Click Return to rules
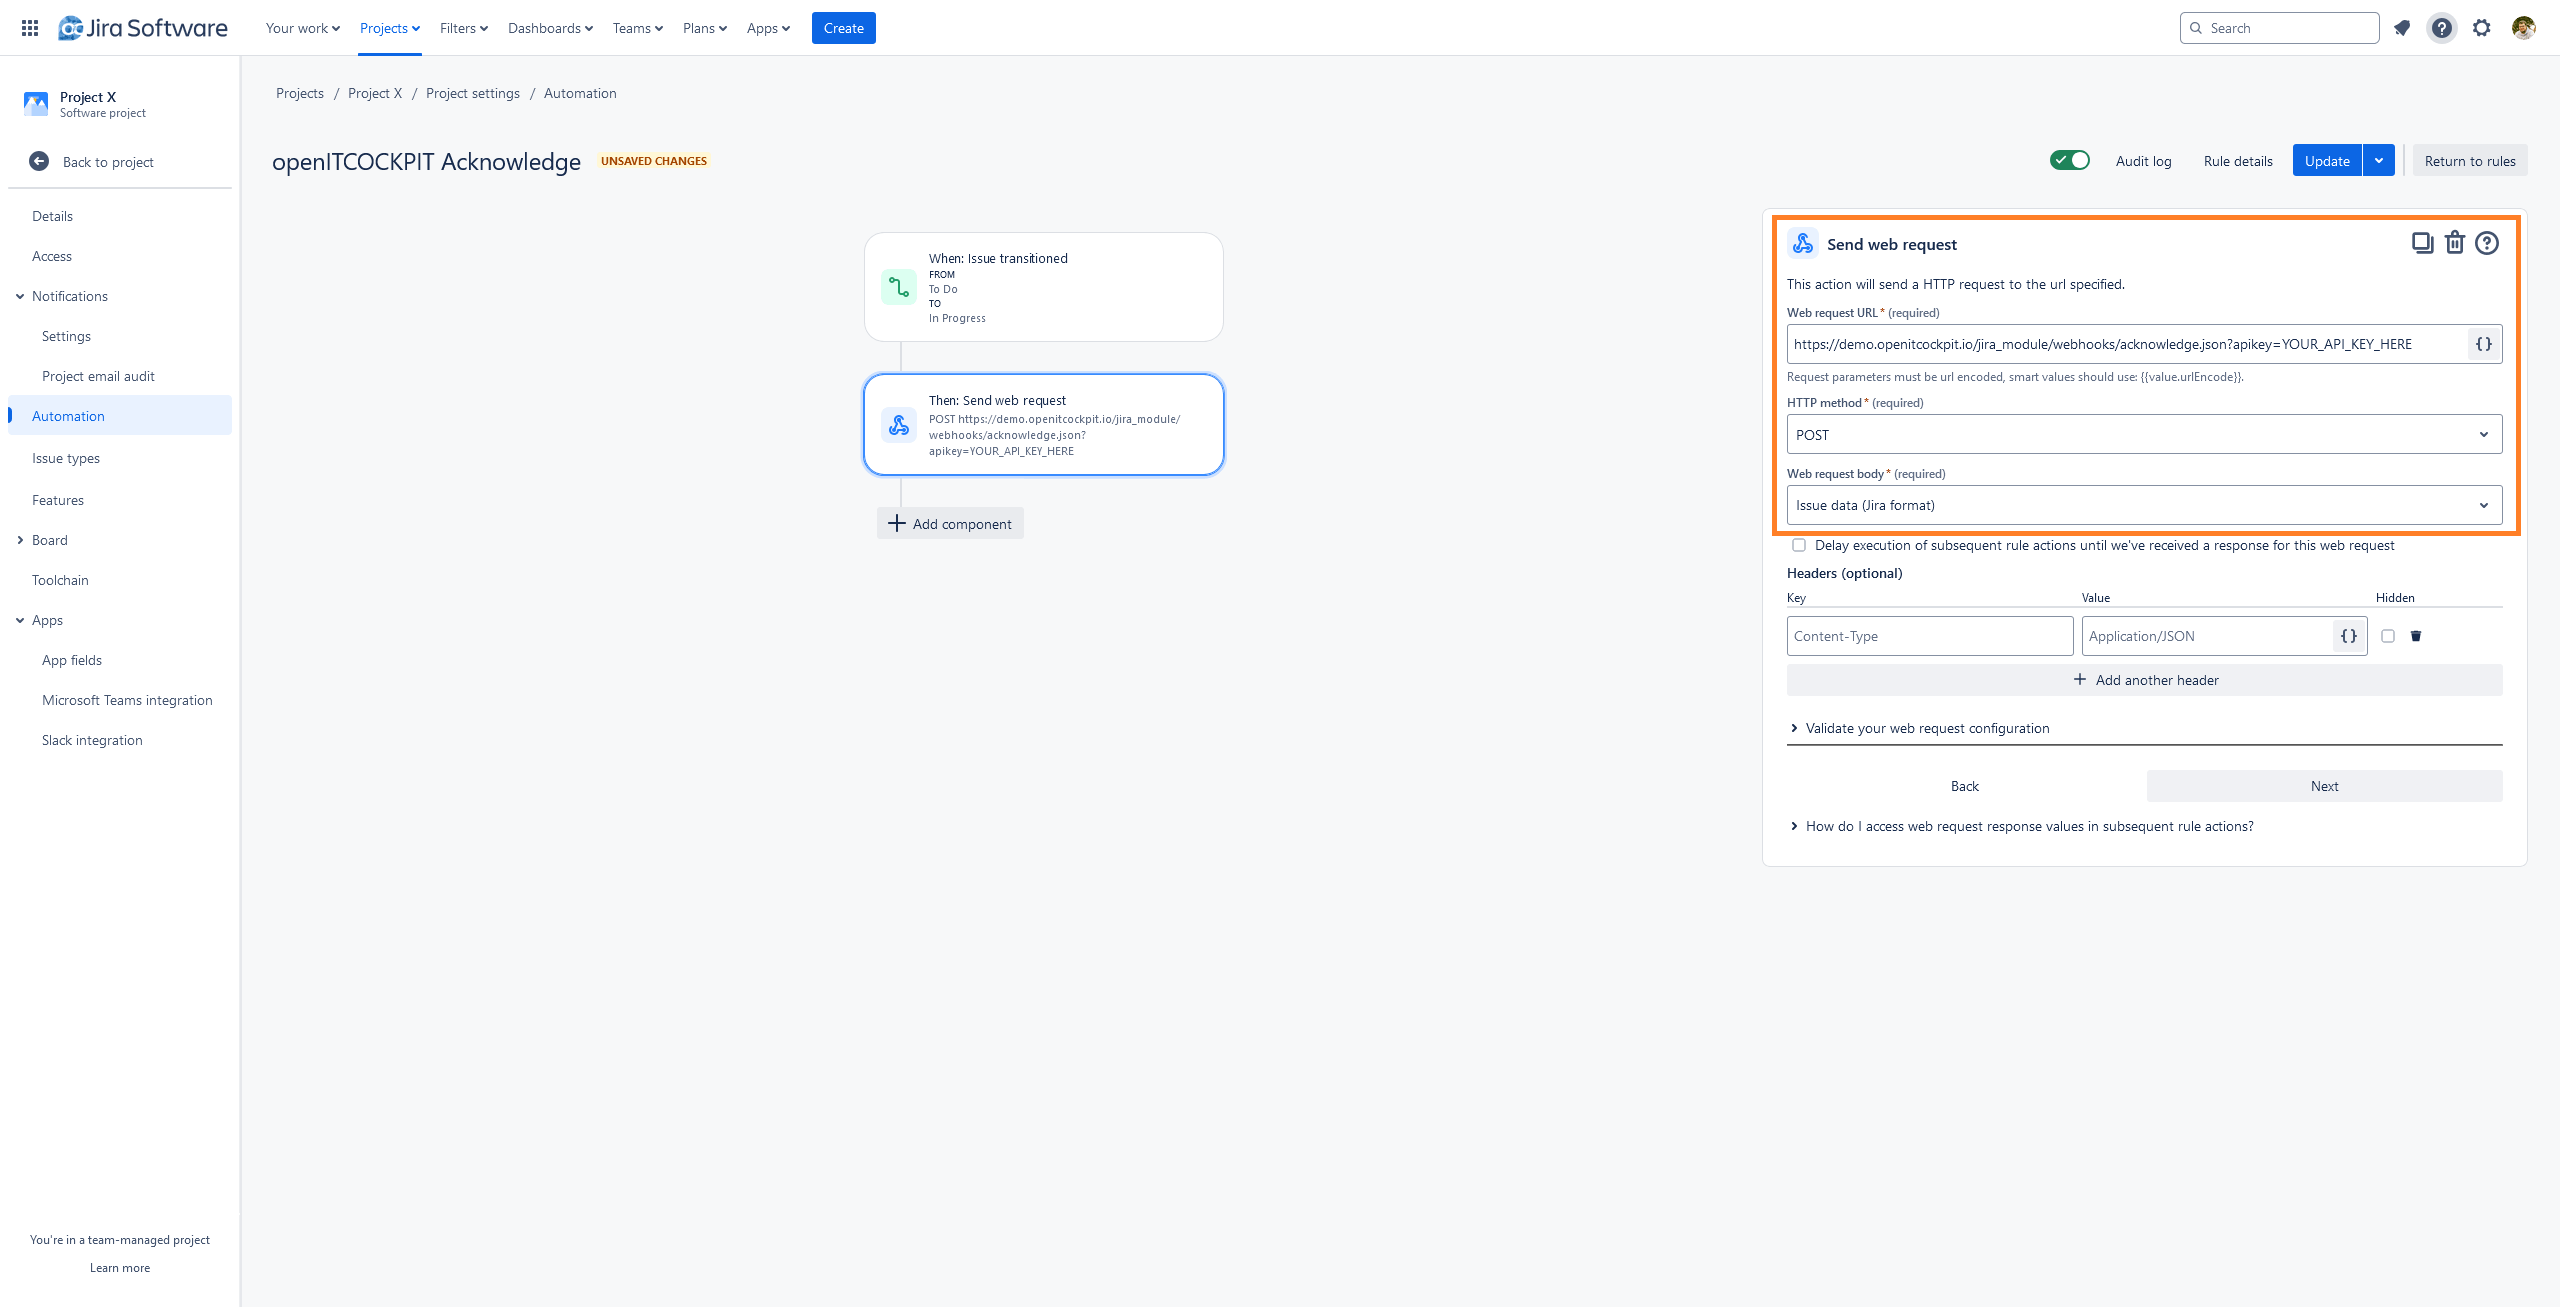 [2470, 160]
